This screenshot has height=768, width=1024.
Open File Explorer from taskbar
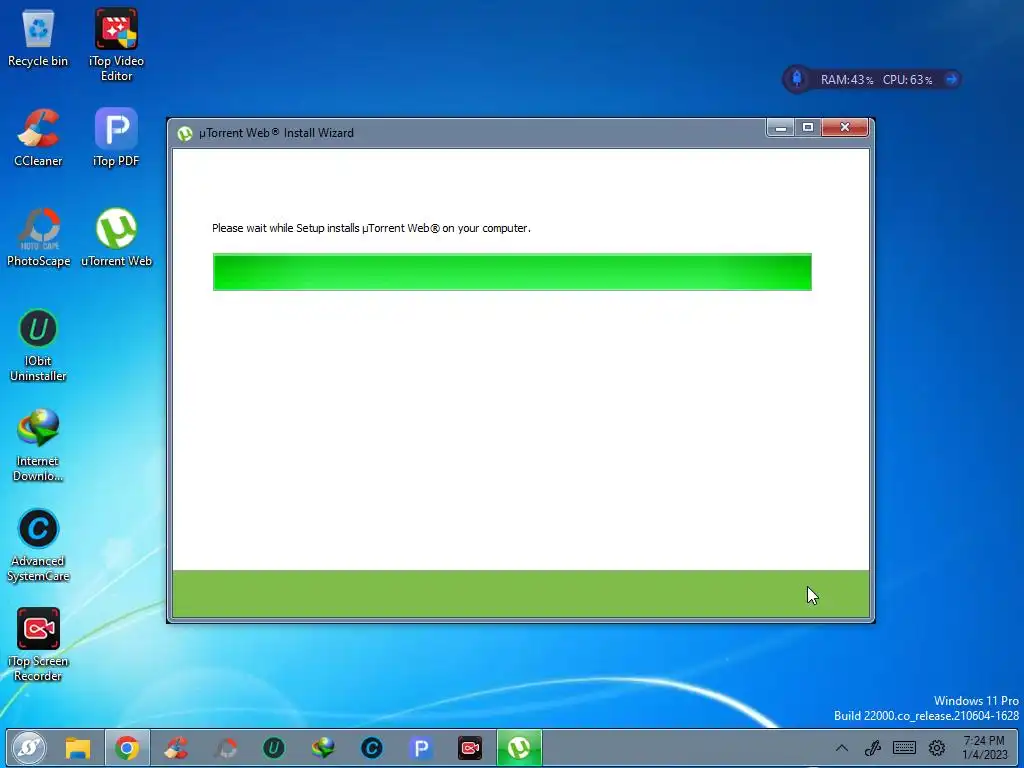point(78,748)
